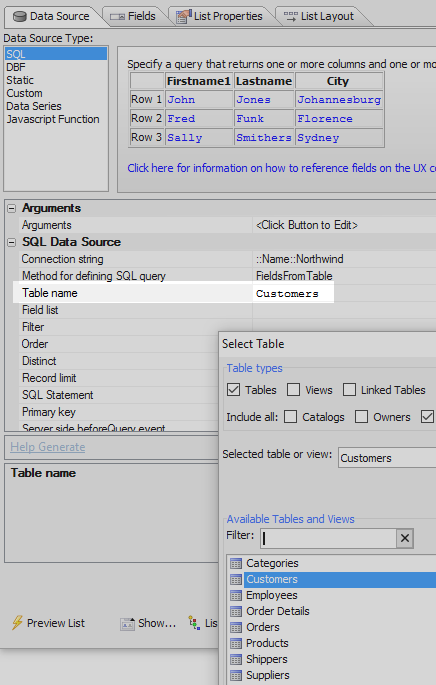
Task: Select the Categories table icon
Action: (x=236, y=564)
